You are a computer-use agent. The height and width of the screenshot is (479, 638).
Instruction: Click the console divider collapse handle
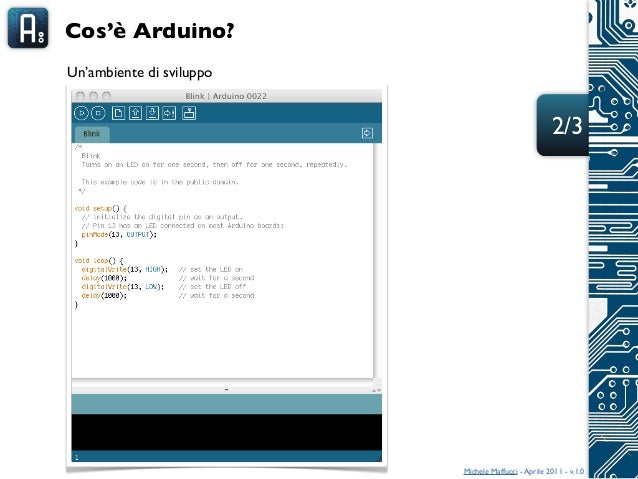click(227, 390)
